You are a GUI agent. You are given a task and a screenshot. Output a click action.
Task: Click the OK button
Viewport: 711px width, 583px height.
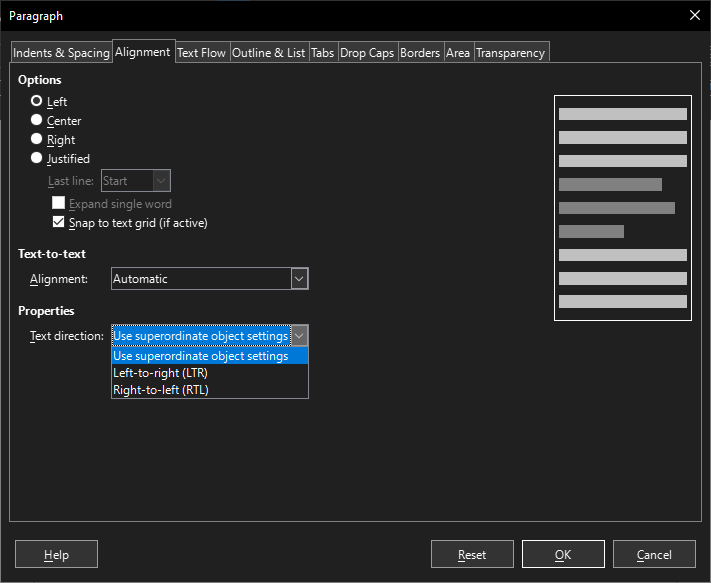563,554
